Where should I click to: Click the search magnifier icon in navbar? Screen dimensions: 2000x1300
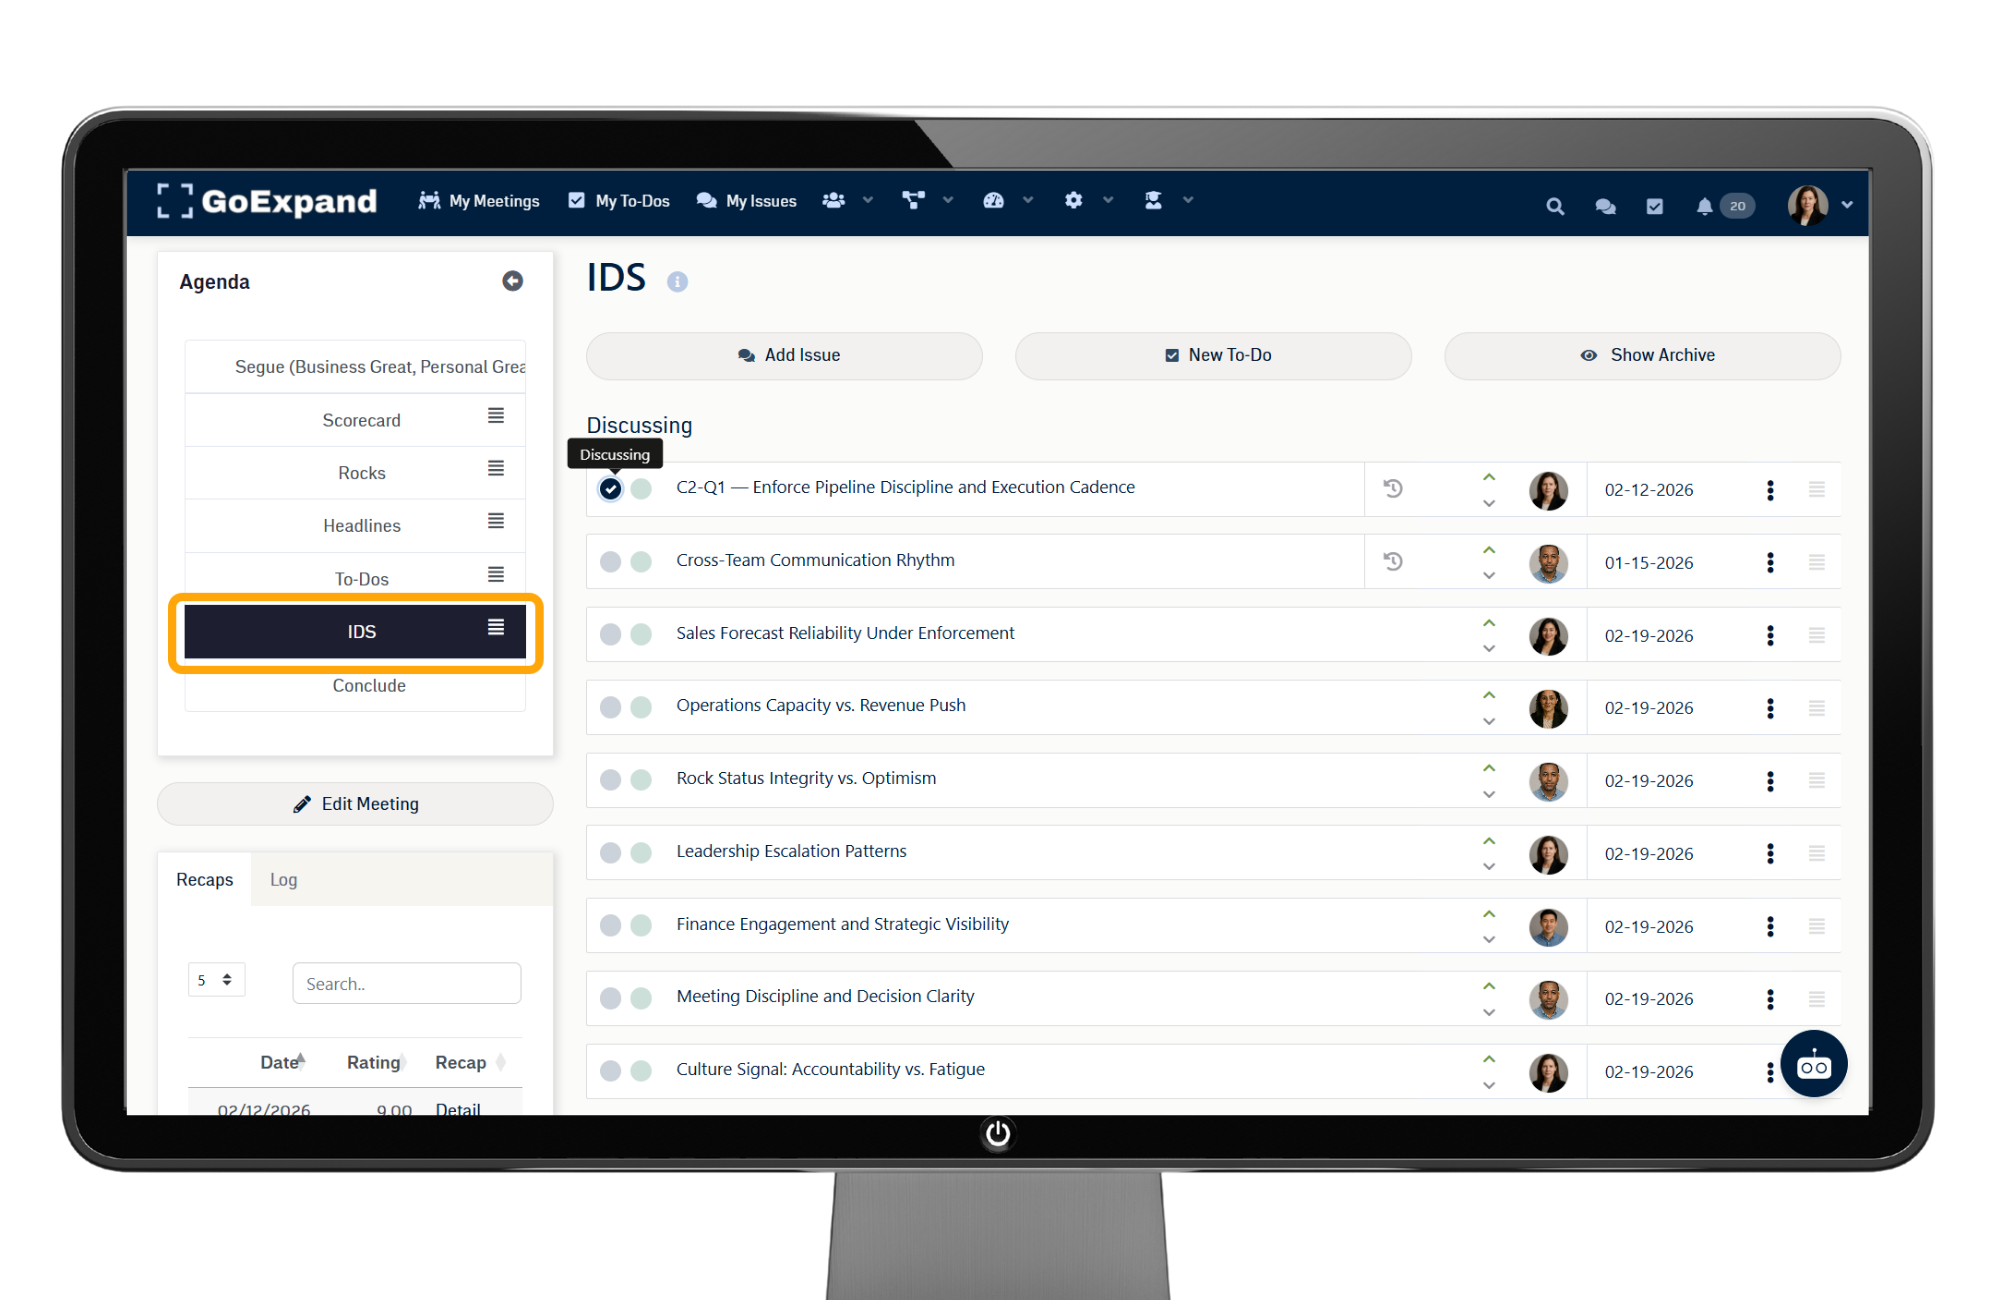pyautogui.click(x=1554, y=206)
